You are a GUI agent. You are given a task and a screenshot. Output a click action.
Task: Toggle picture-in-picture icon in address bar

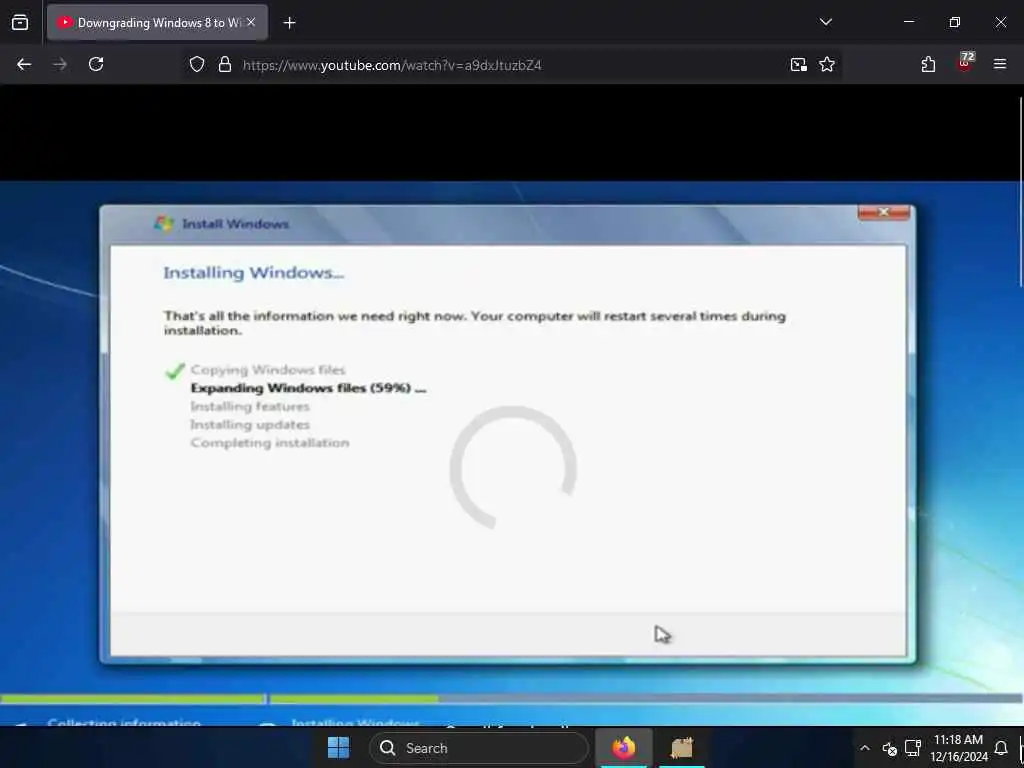click(798, 64)
